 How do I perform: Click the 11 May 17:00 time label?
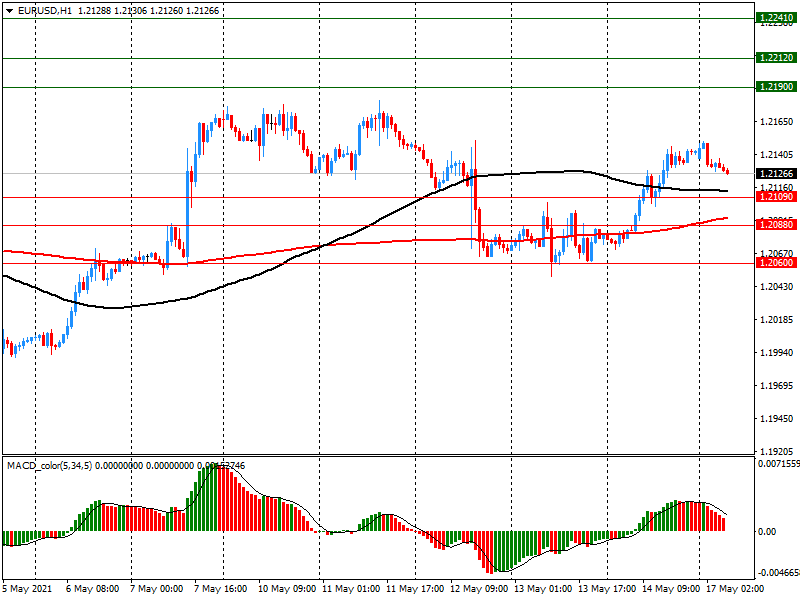414,589
